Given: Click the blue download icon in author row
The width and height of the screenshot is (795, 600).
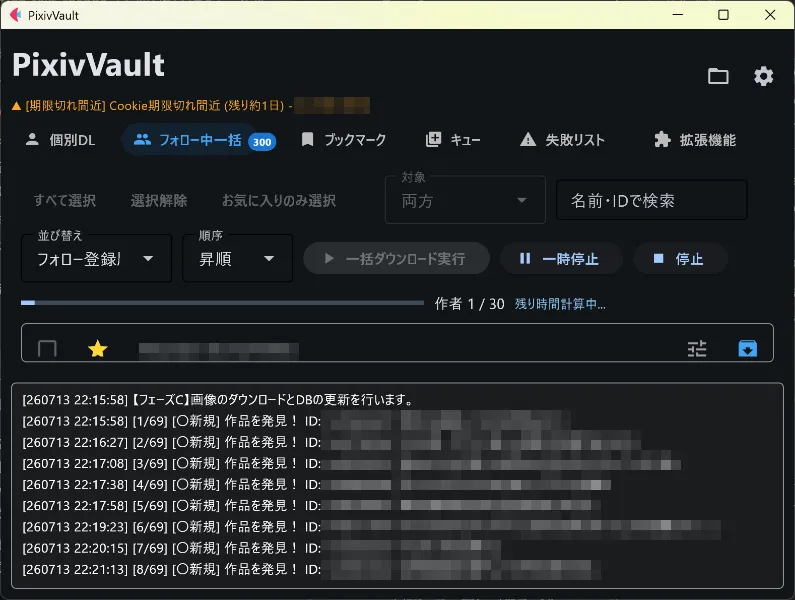Looking at the screenshot, I should (x=747, y=348).
